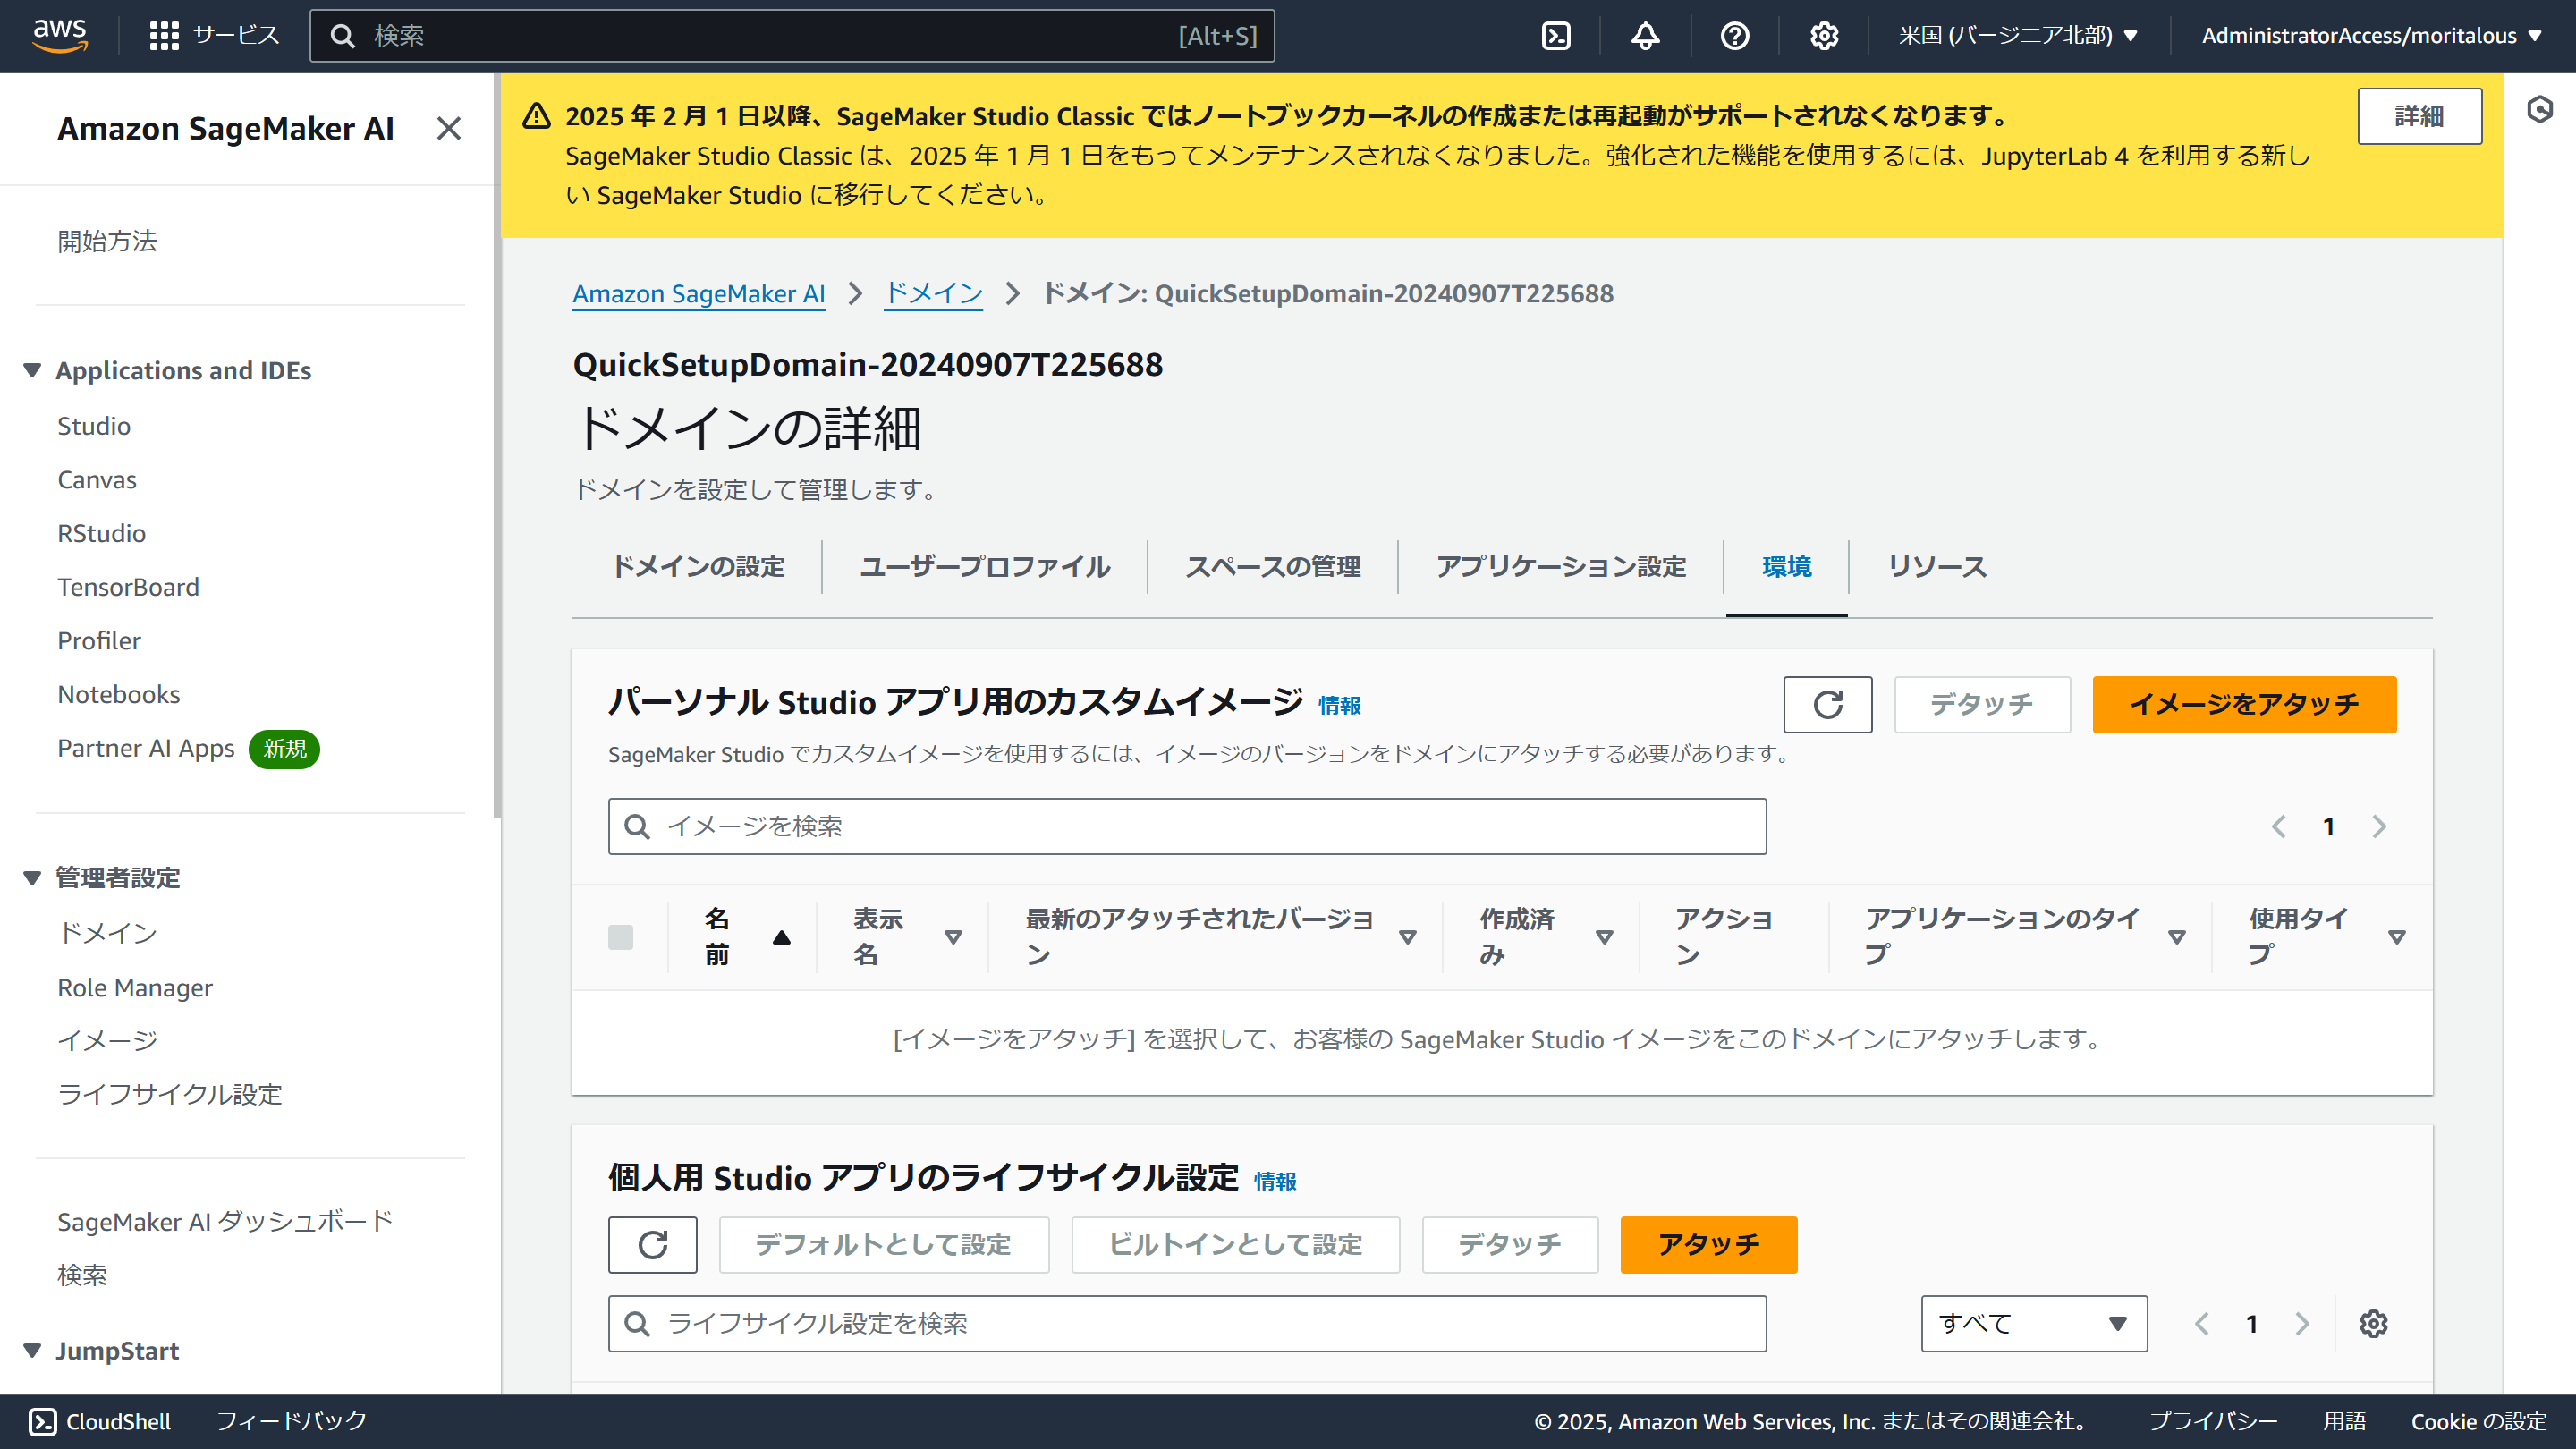
Task: Click the イメージをアタッチ button
Action: pos(2244,704)
